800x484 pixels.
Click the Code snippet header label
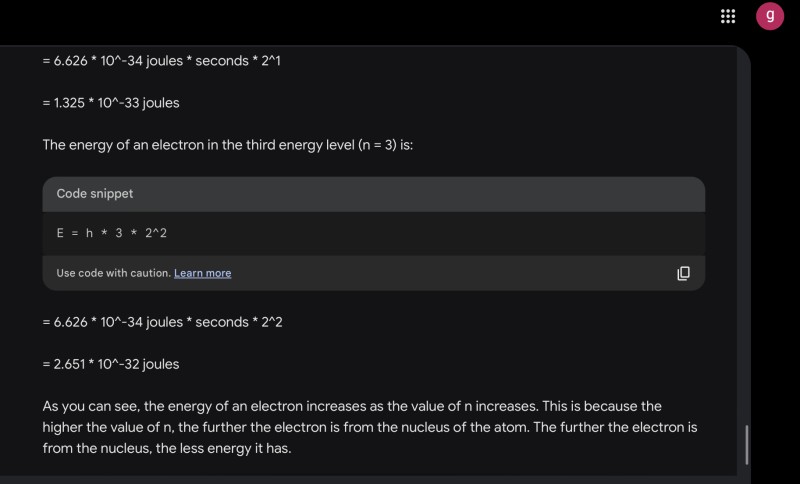(95, 194)
